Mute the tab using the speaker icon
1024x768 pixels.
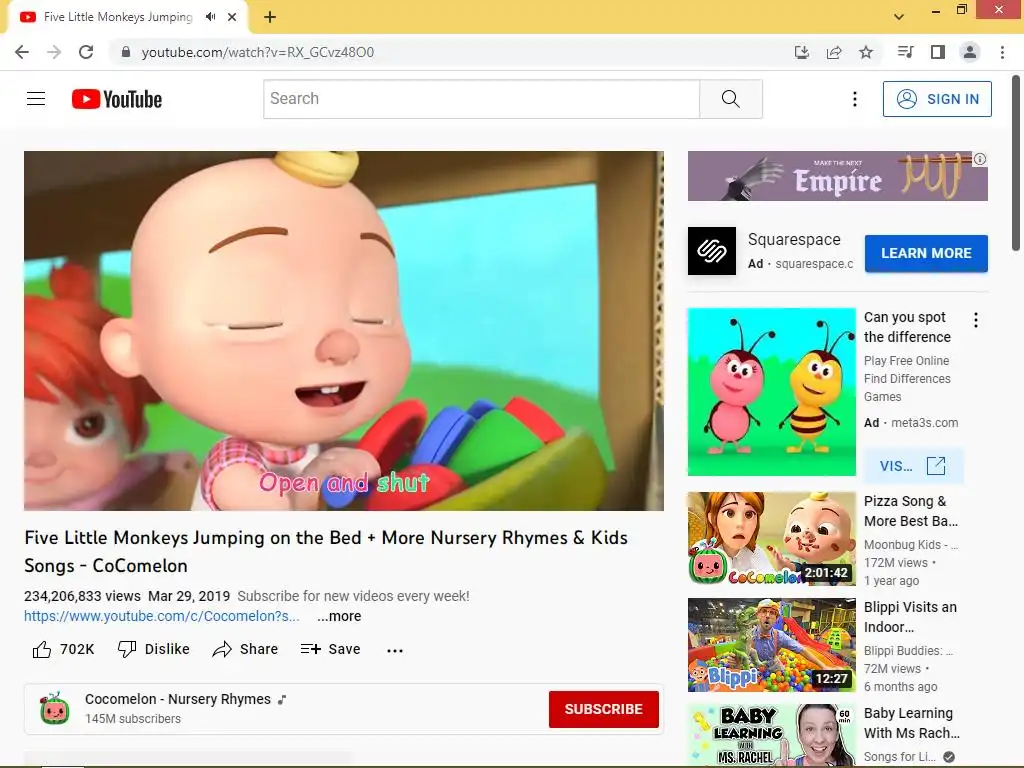point(210,17)
